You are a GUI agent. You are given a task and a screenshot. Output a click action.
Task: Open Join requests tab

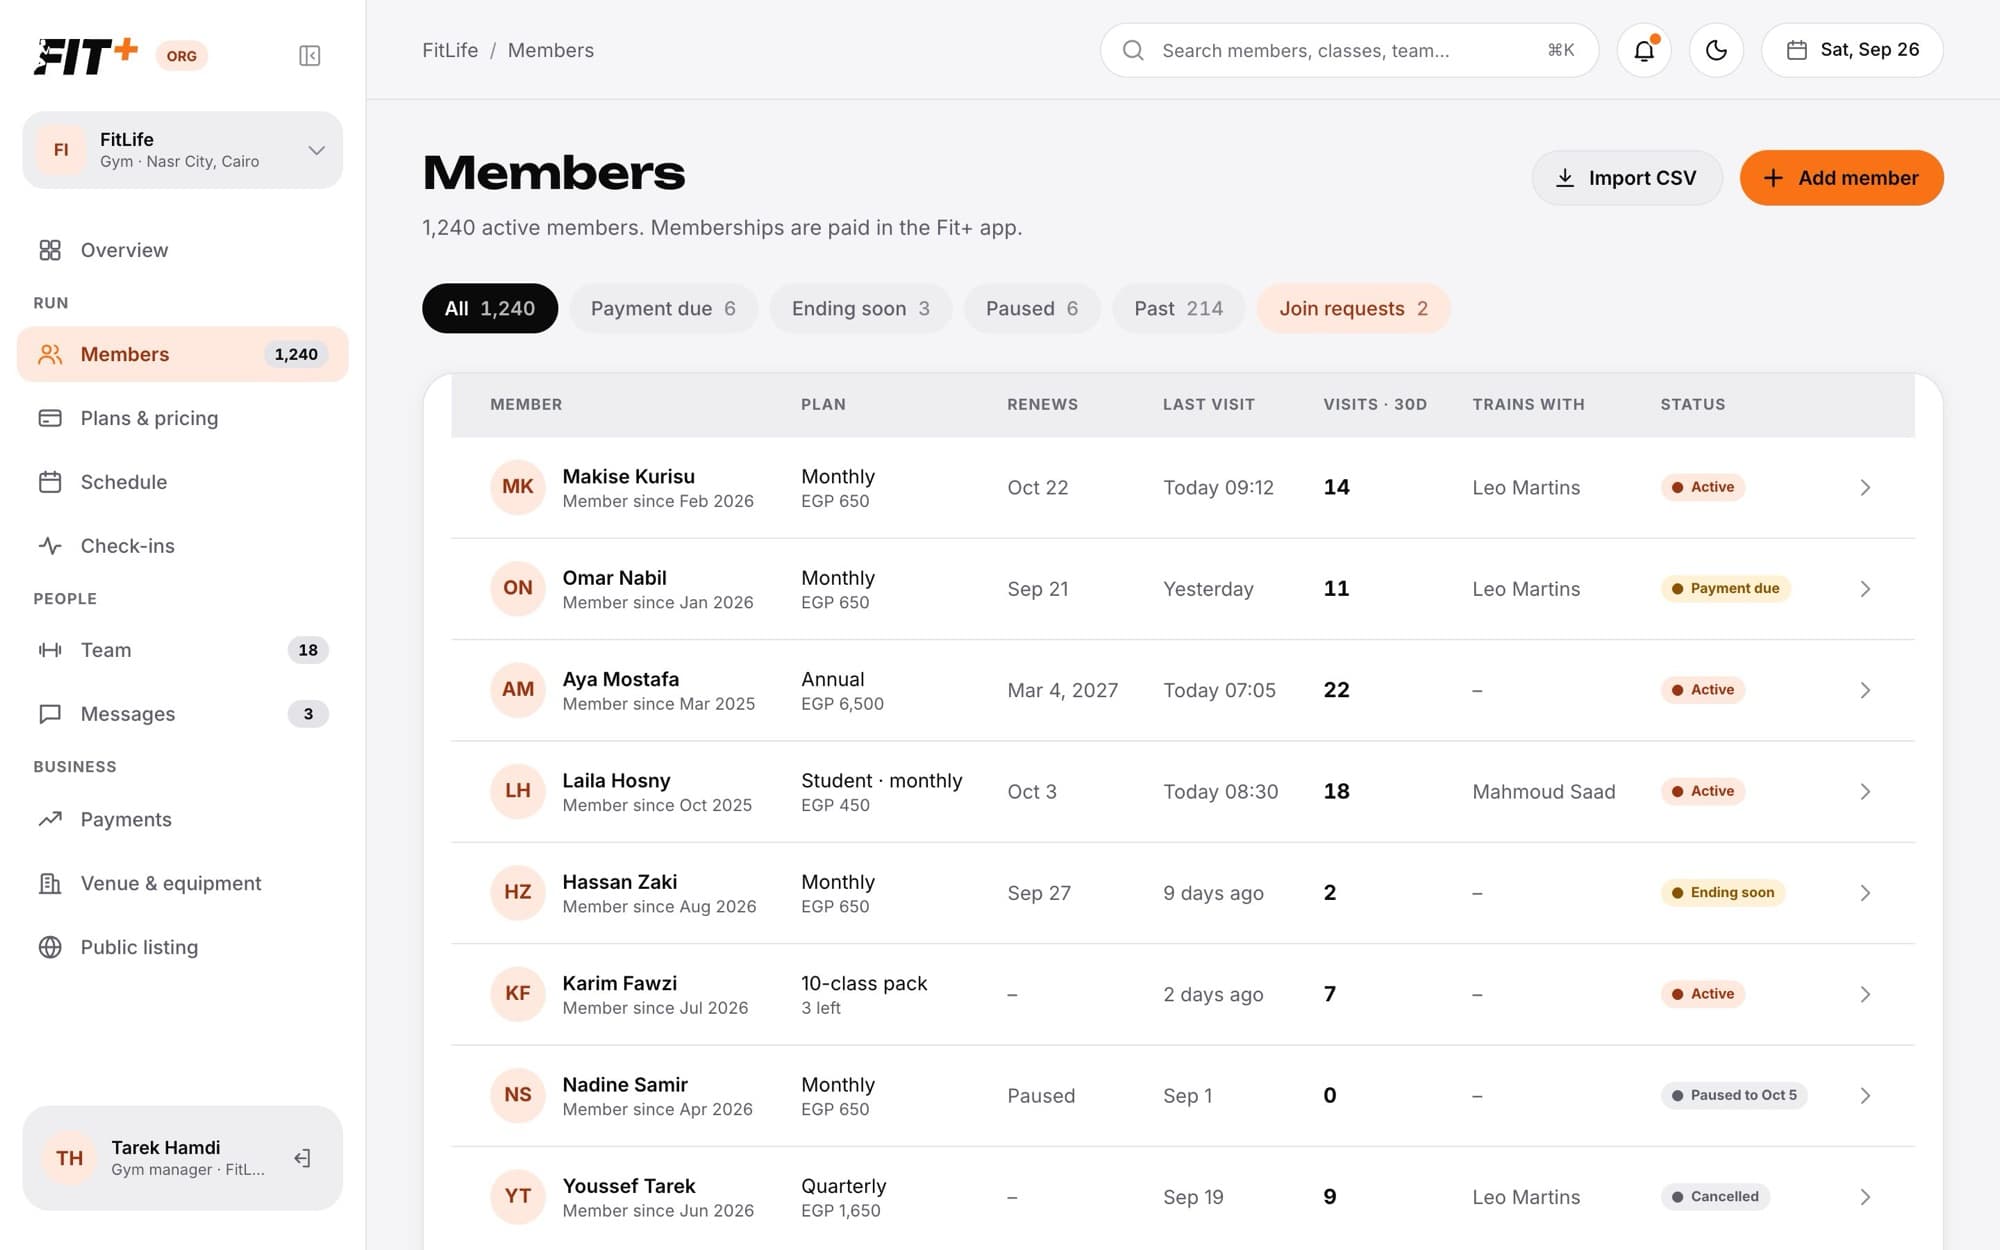1353,308
